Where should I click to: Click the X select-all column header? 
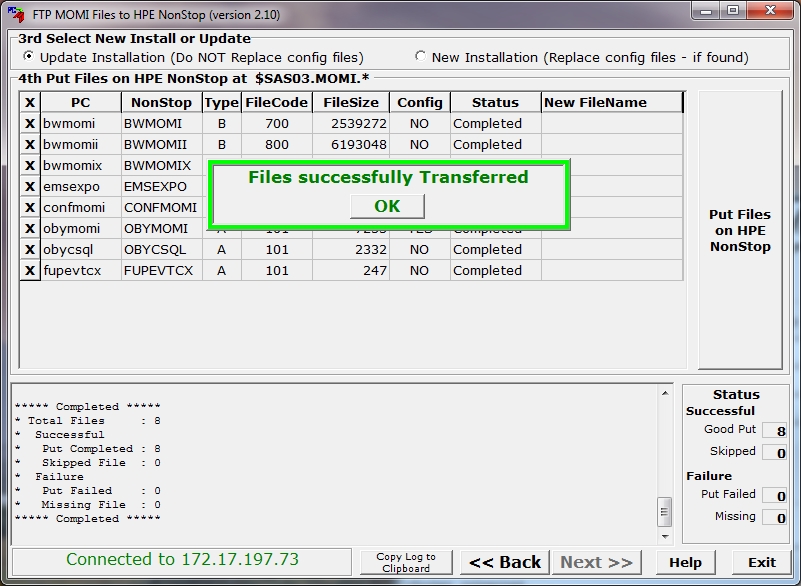point(30,103)
